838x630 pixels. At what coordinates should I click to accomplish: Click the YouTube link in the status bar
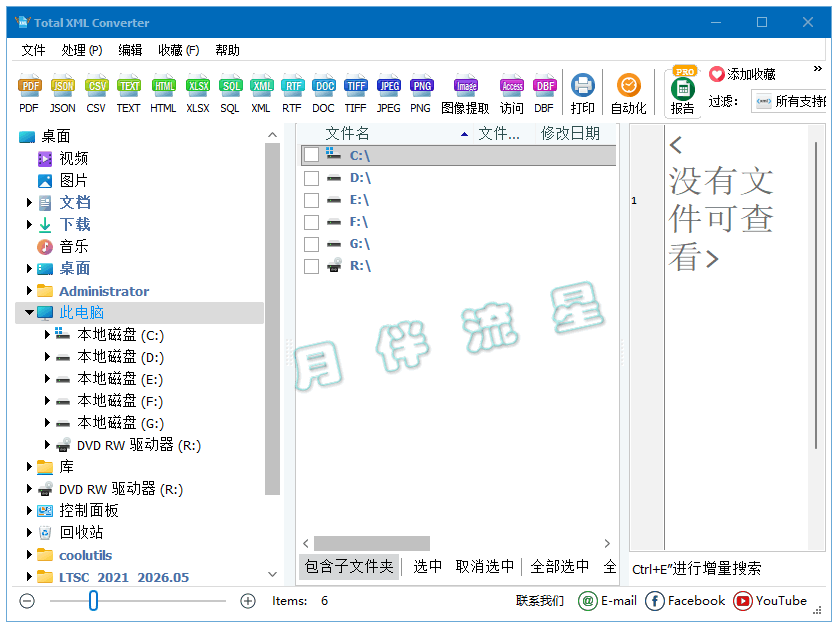pyautogui.click(x=771, y=601)
